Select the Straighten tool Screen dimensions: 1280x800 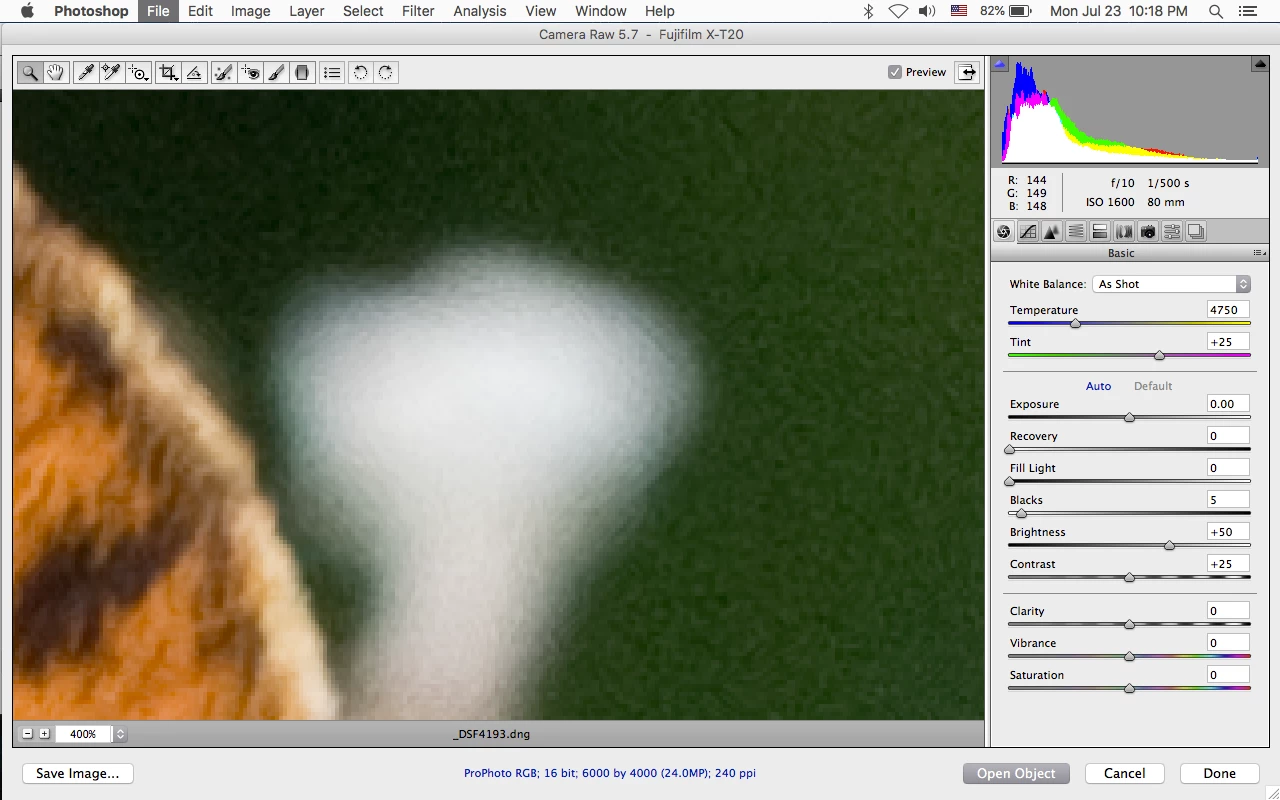(x=195, y=72)
